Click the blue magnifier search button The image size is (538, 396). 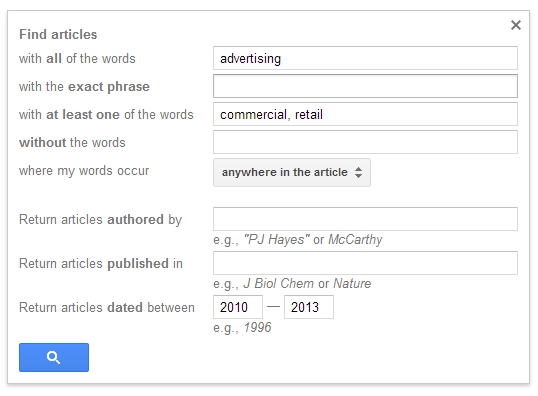[x=54, y=357]
